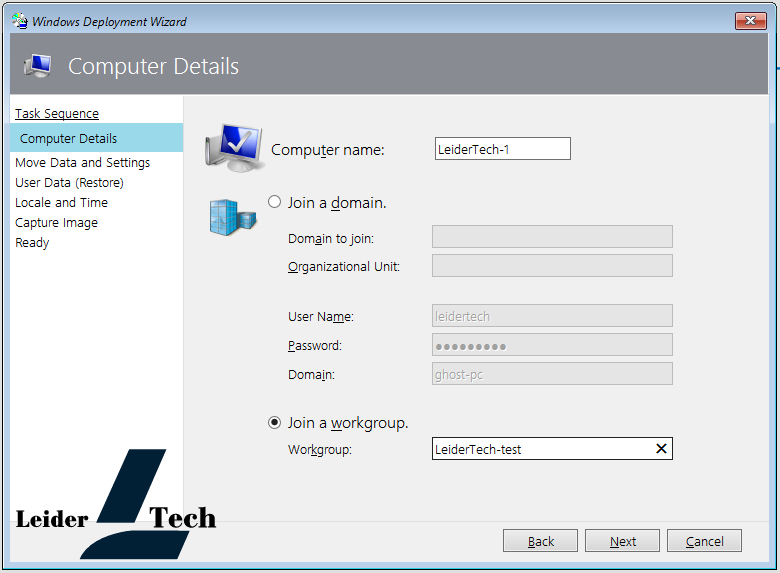This screenshot has height=573, width=780.
Task: Clear the Workgroup field with the X icon
Action: click(661, 449)
